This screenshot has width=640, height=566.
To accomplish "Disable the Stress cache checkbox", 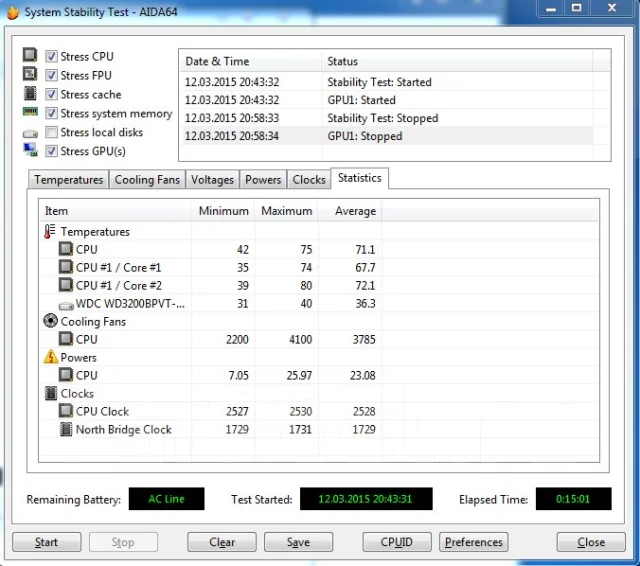I will tap(51, 94).
